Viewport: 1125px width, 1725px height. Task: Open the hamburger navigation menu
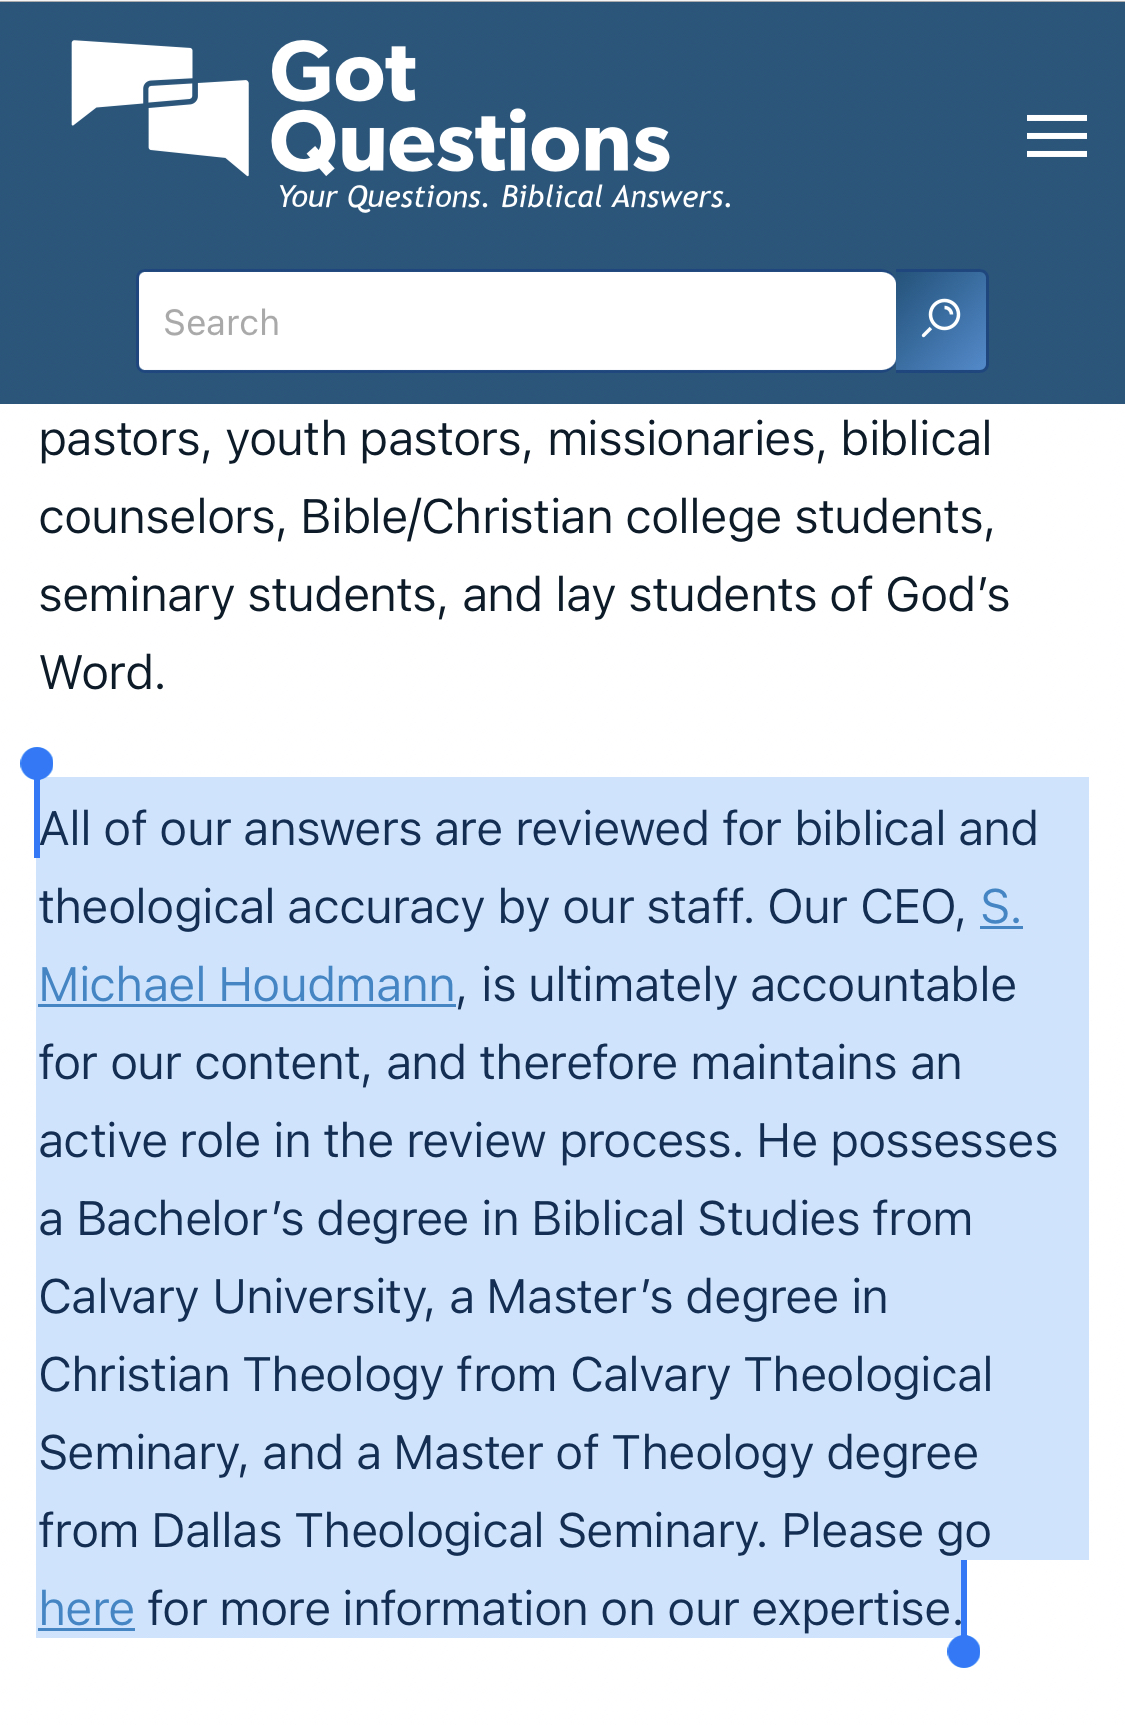1056,136
